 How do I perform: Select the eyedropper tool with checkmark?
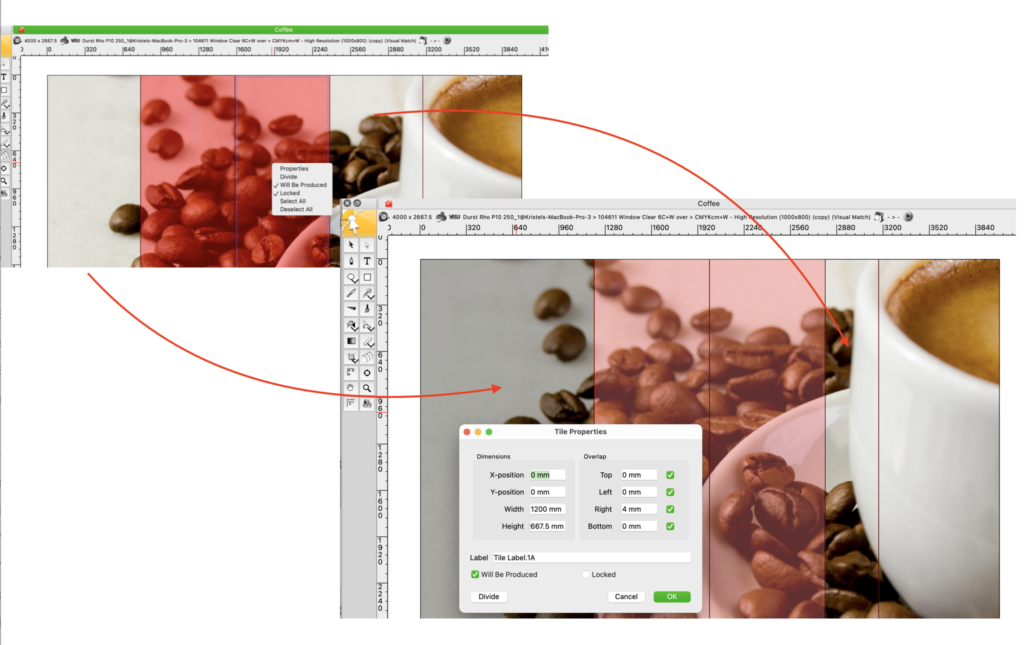[x=367, y=293]
